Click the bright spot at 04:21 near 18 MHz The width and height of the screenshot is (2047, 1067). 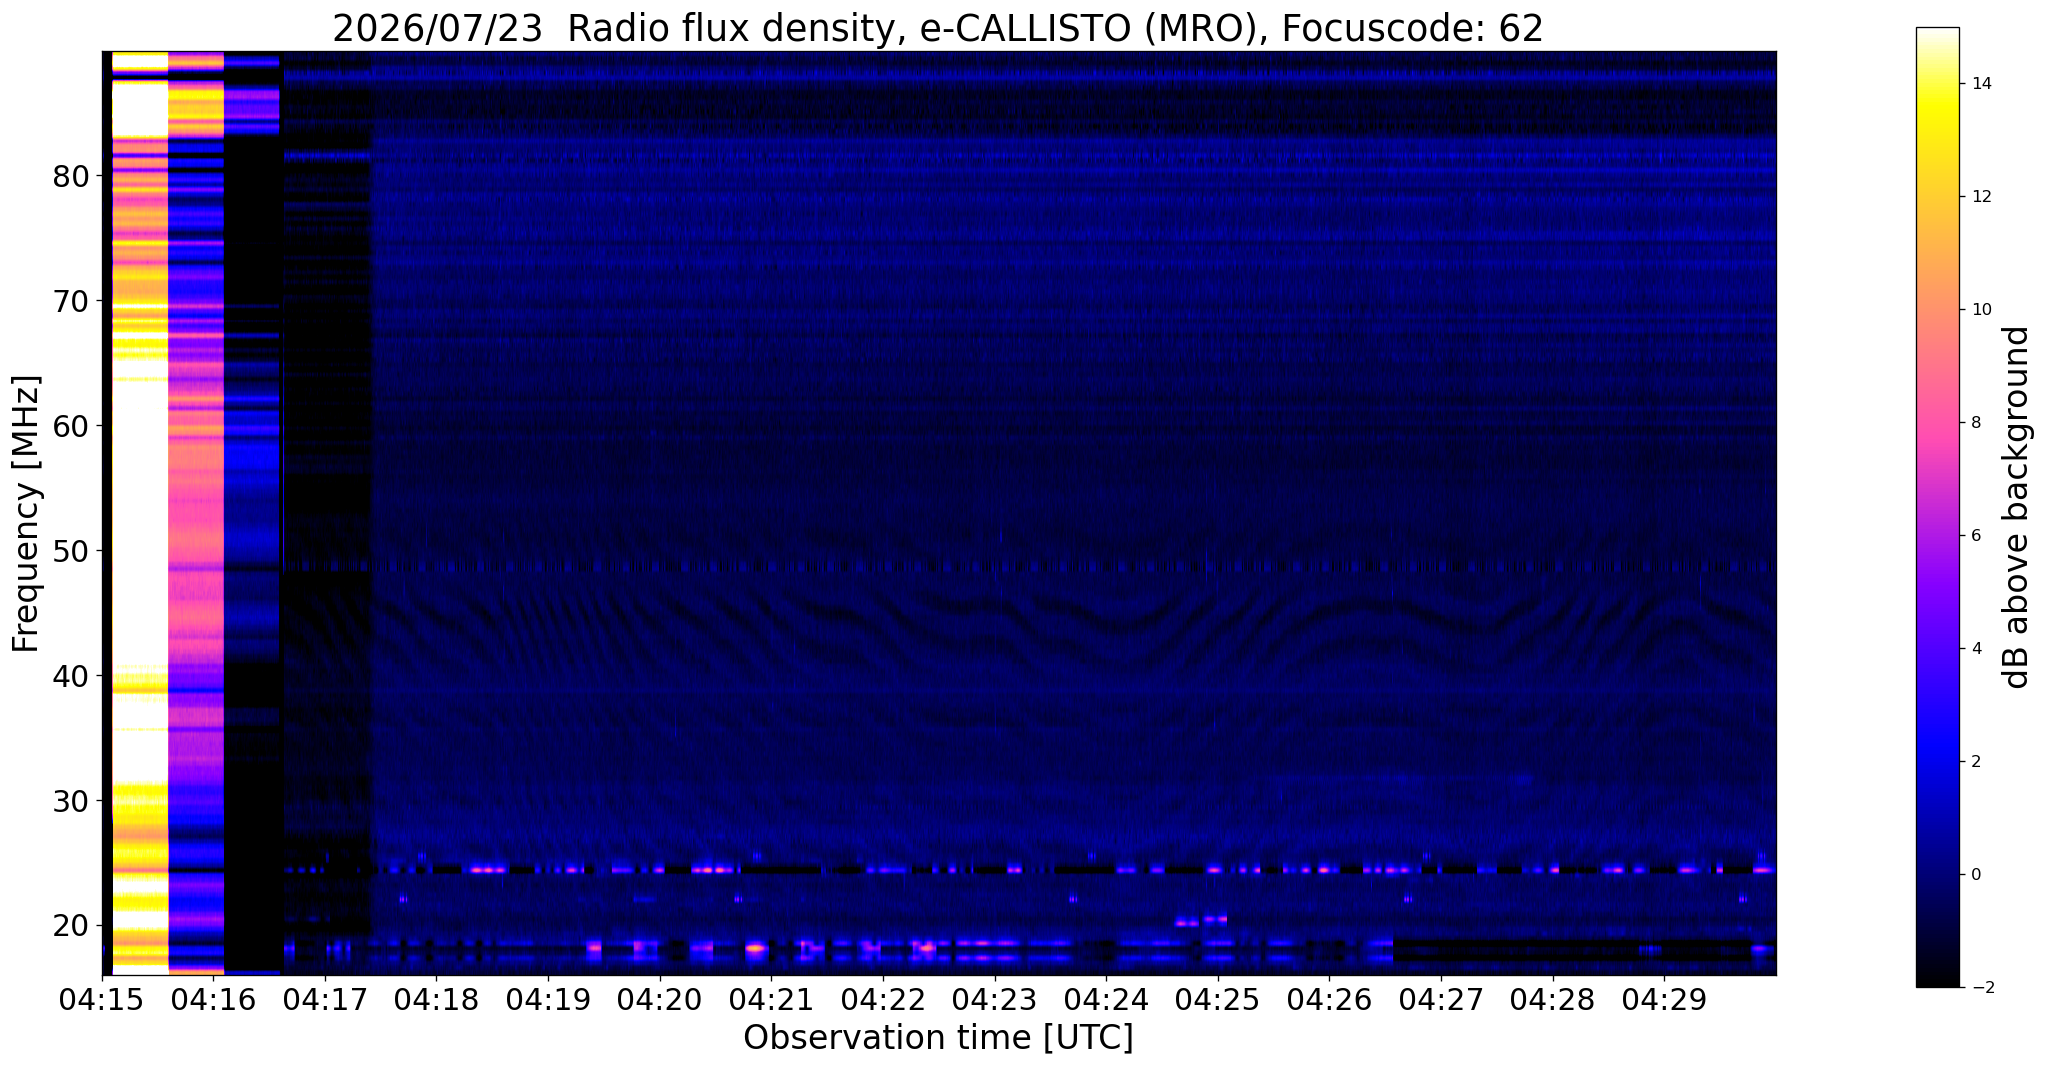(756, 947)
